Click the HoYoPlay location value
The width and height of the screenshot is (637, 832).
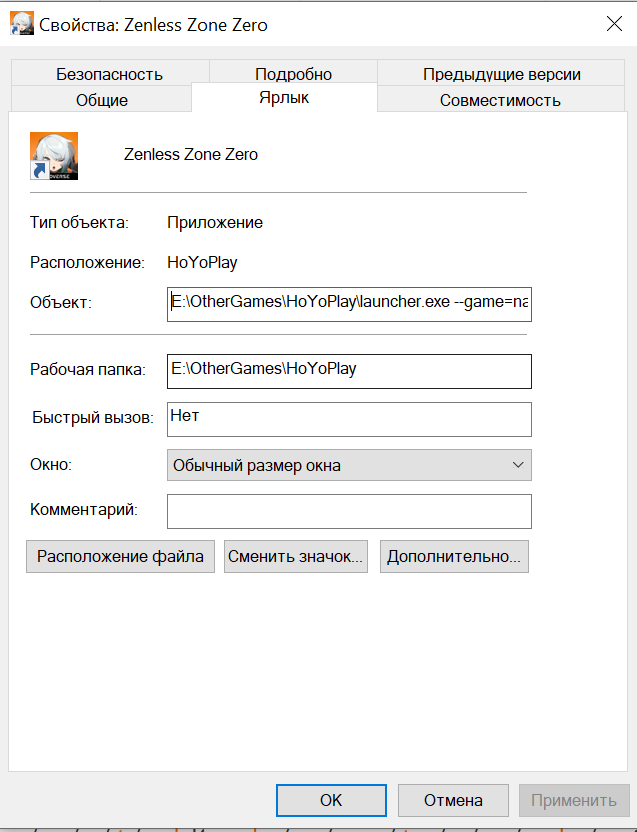(202, 263)
